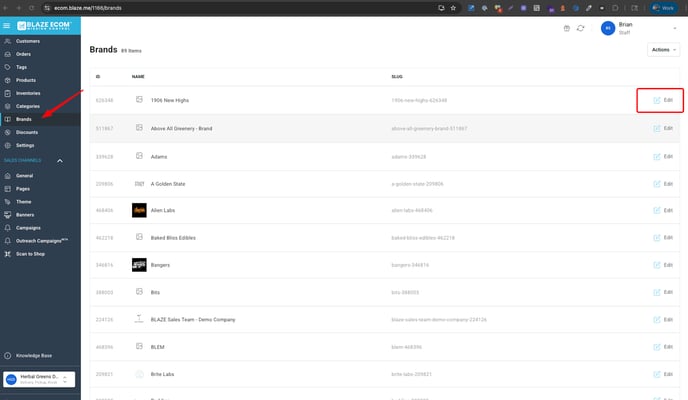Click the refresh sync icon in the header
This screenshot has height=400, width=688.
[x=580, y=28]
